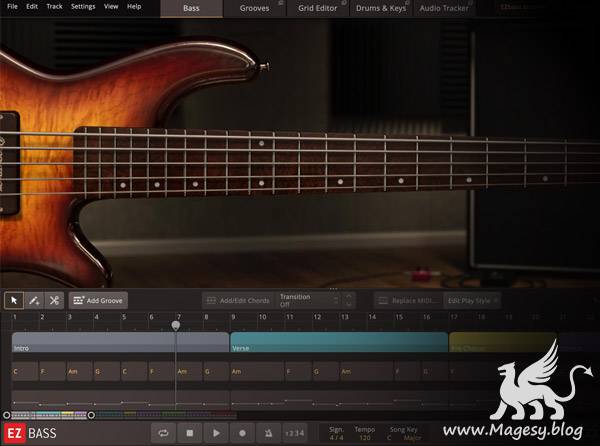Switch to the Grid Editor tab
Screen dimensions: 600x446
(x=318, y=8)
